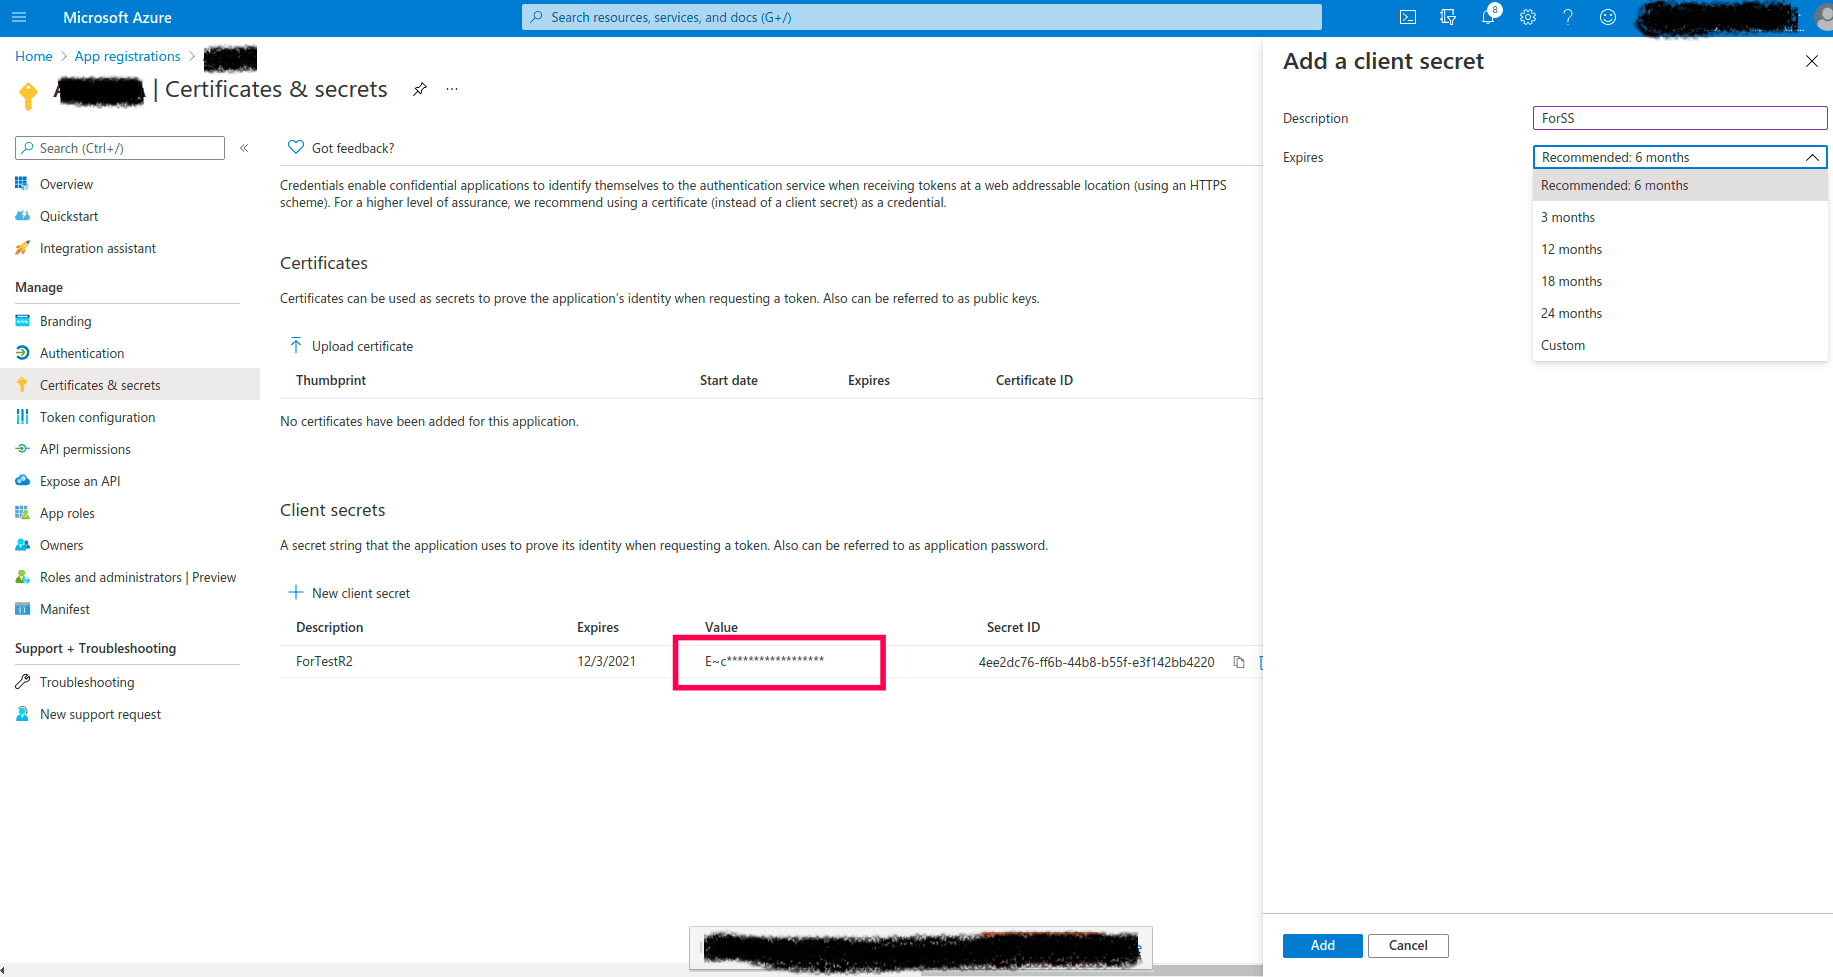1833x977 pixels.
Task: Choose 18 months expiry option
Action: point(1680,281)
